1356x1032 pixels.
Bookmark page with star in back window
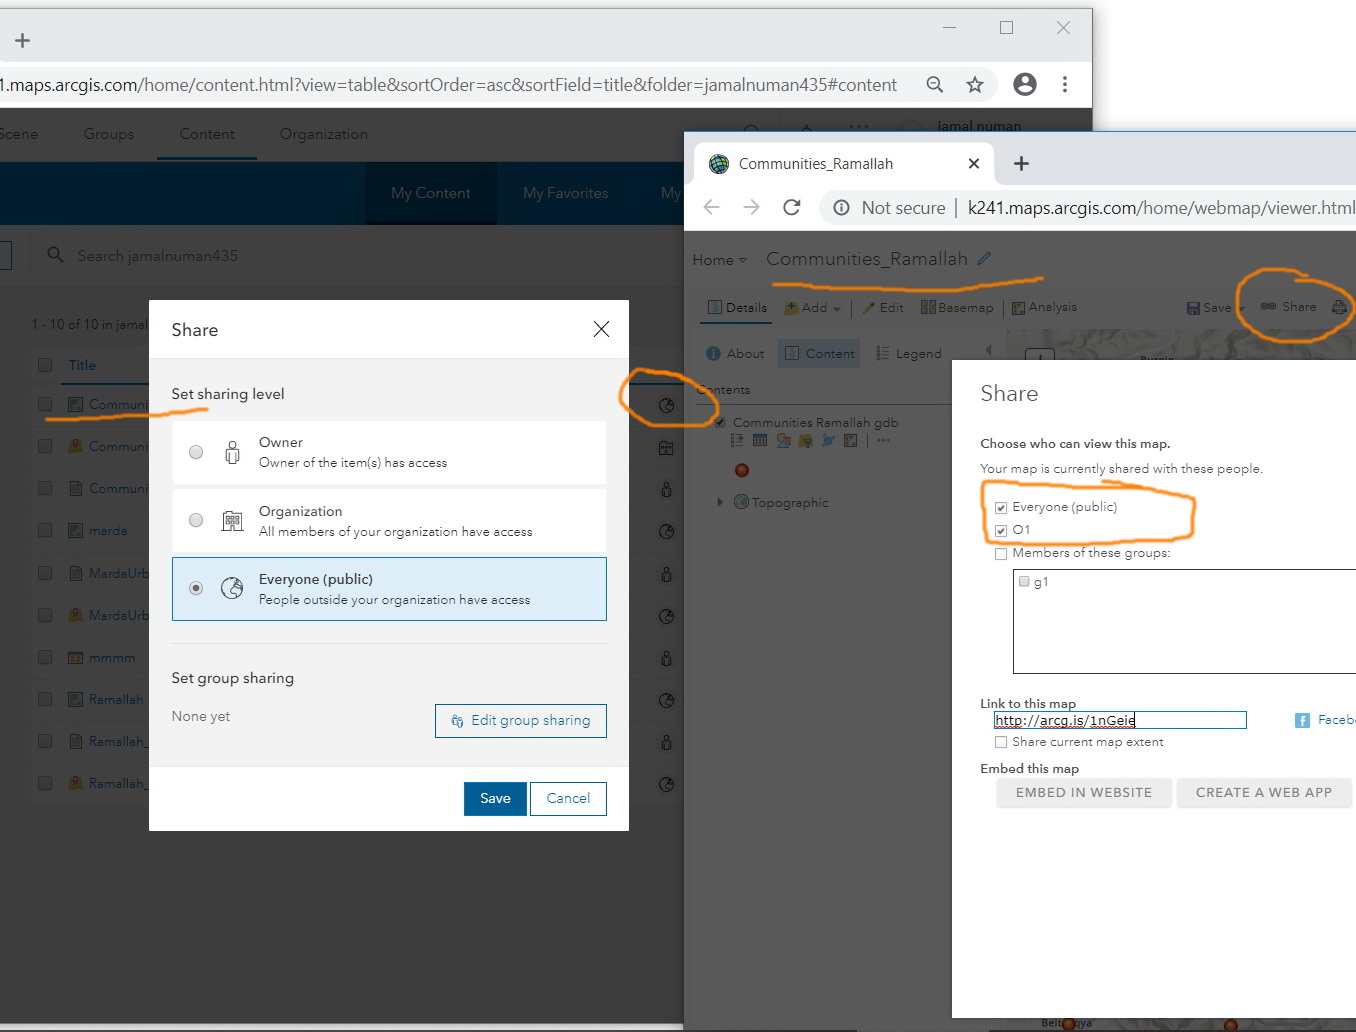tap(975, 85)
